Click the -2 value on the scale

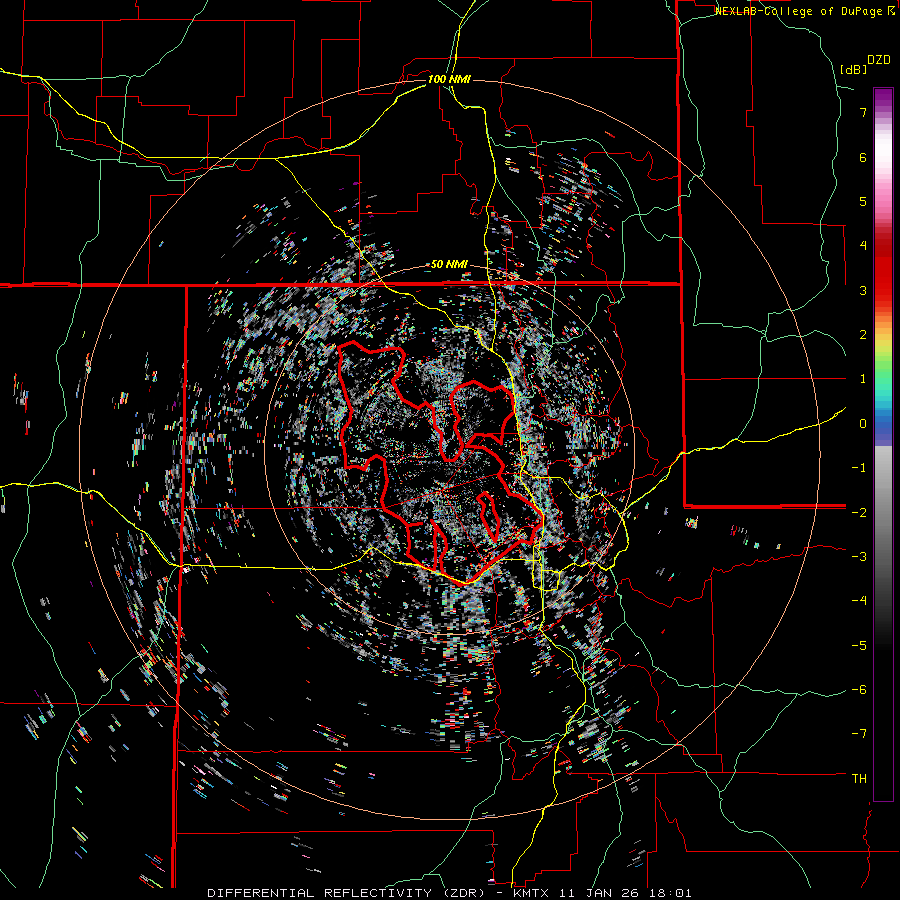click(x=859, y=512)
